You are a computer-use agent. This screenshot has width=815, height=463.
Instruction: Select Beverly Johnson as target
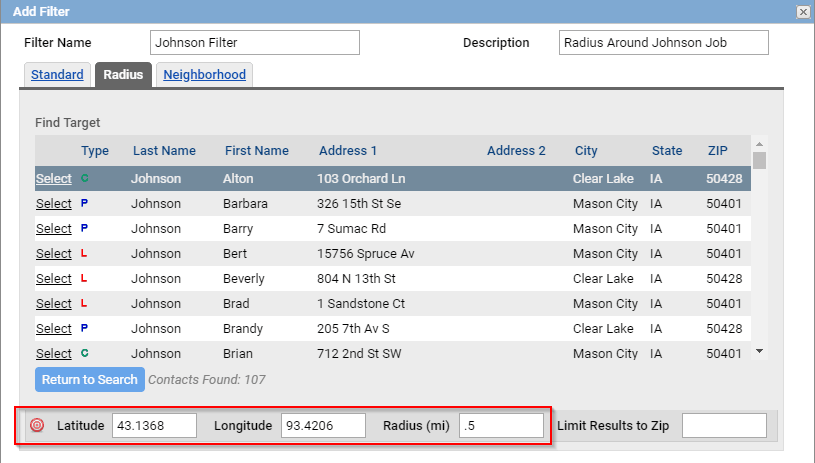click(54, 278)
